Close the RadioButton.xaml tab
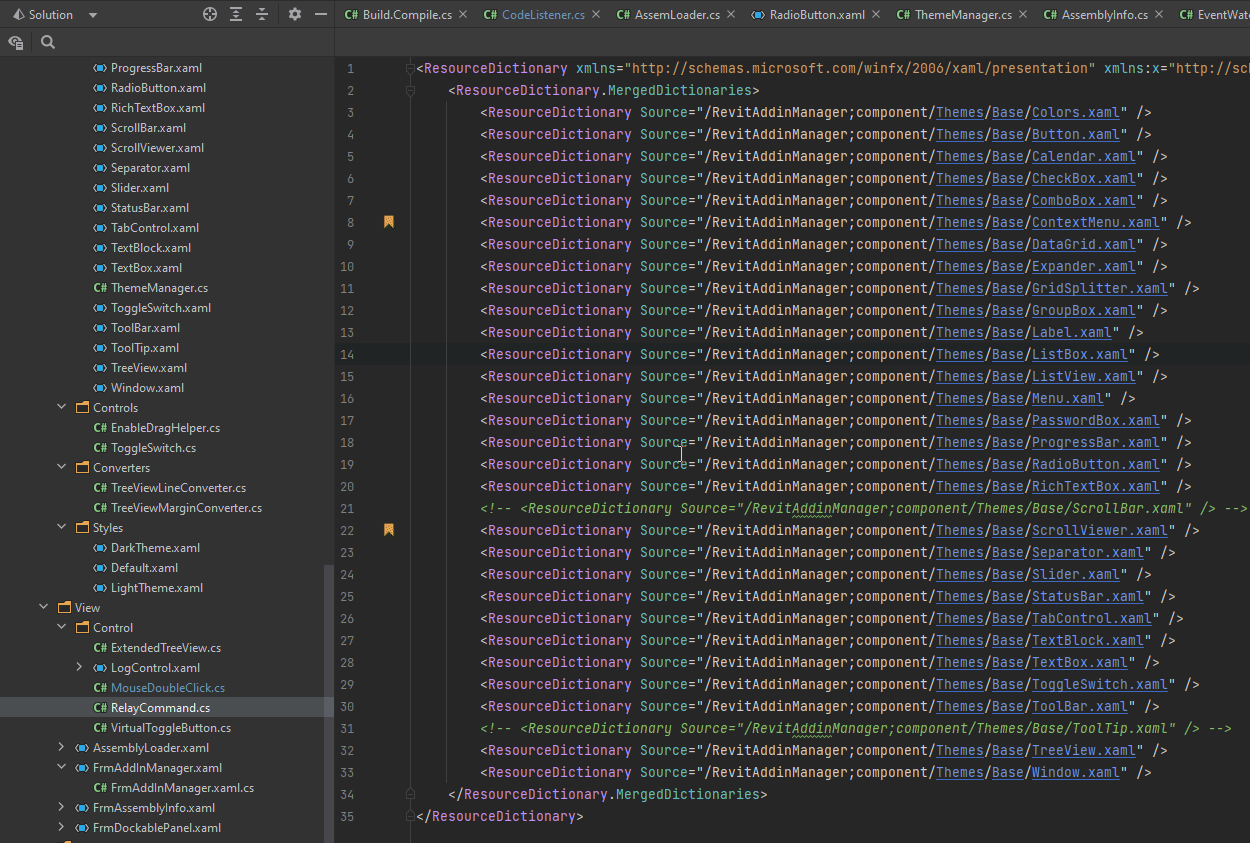This screenshot has height=843, width=1250. (x=877, y=15)
